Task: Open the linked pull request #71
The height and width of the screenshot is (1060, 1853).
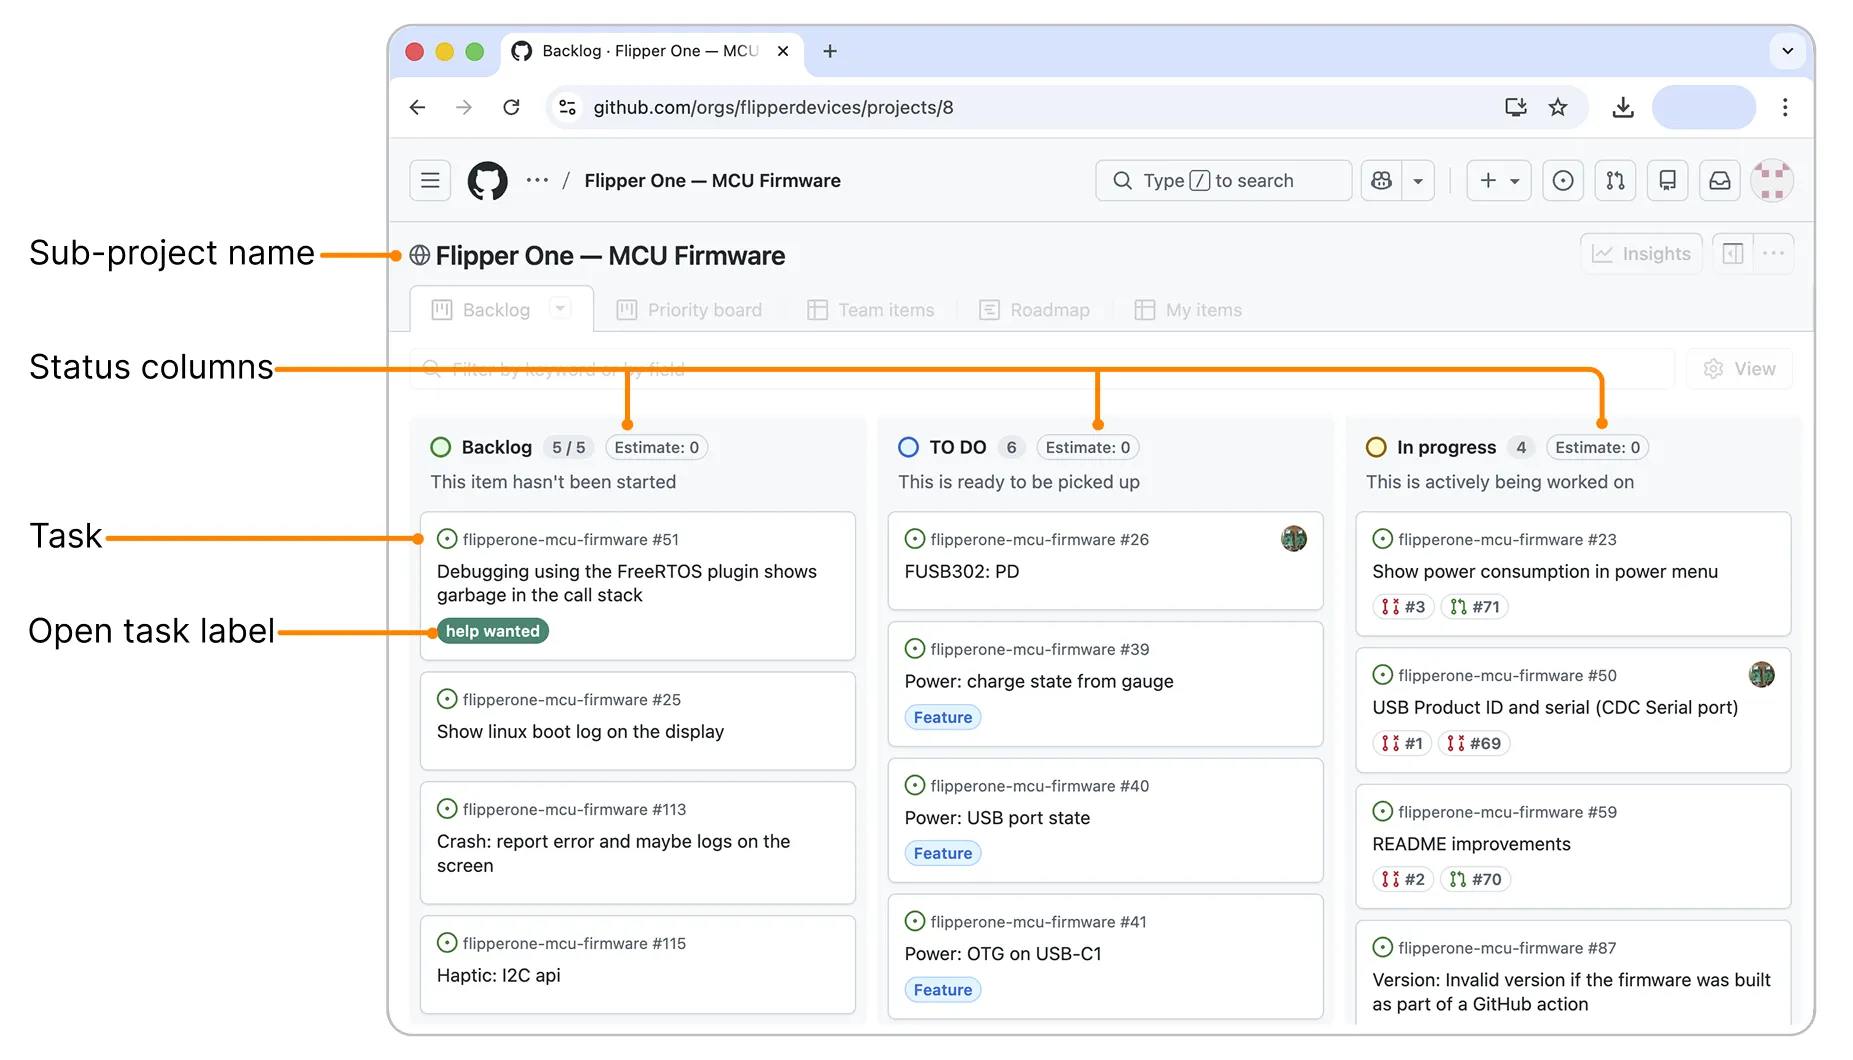Action: [x=1475, y=607]
